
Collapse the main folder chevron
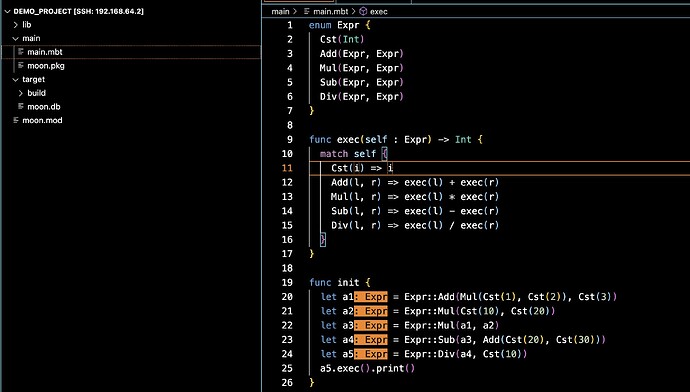(16, 39)
